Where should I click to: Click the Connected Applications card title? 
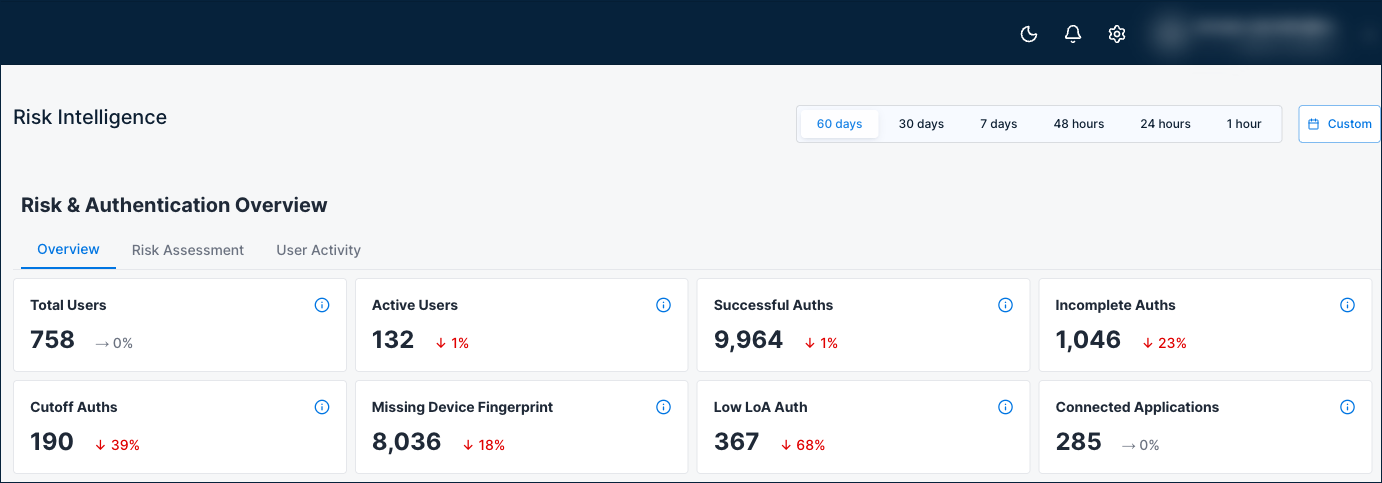(1137, 407)
